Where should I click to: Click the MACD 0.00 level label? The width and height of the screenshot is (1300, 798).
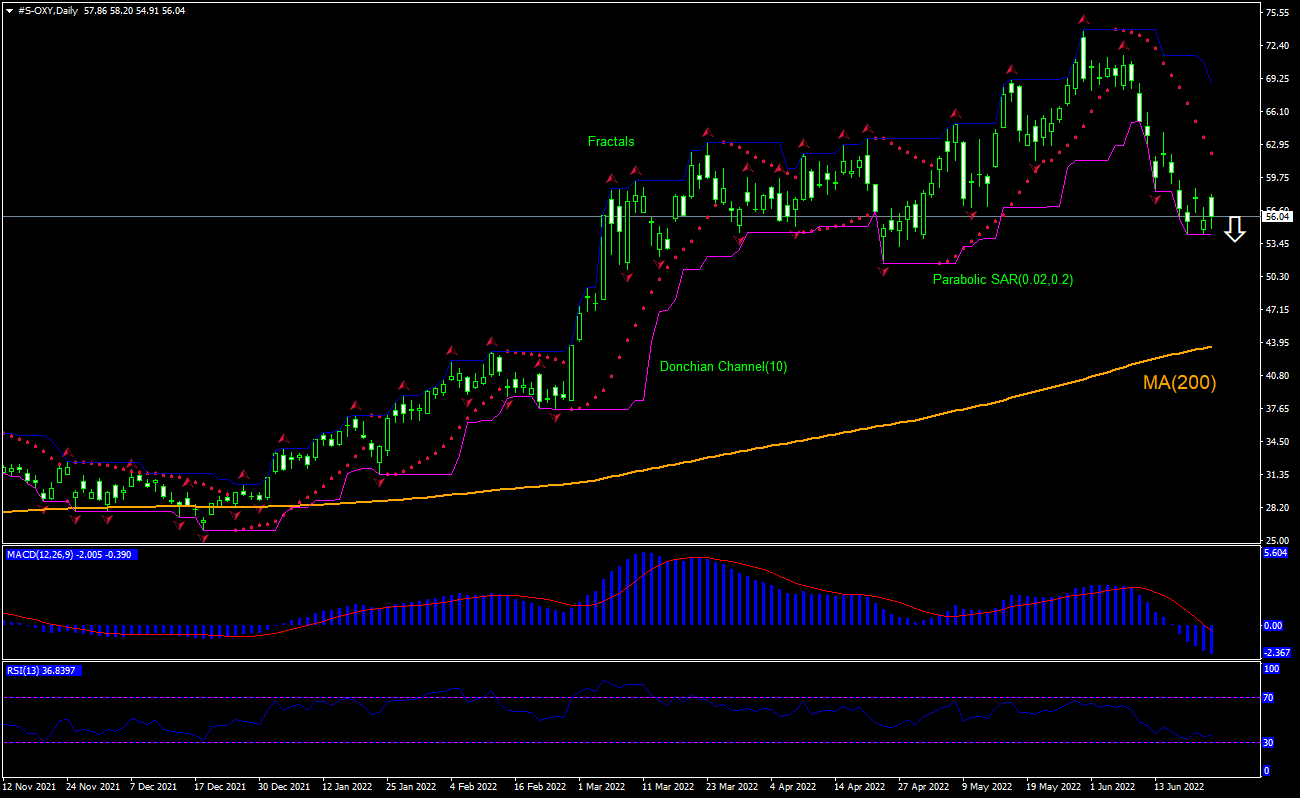click(1273, 626)
